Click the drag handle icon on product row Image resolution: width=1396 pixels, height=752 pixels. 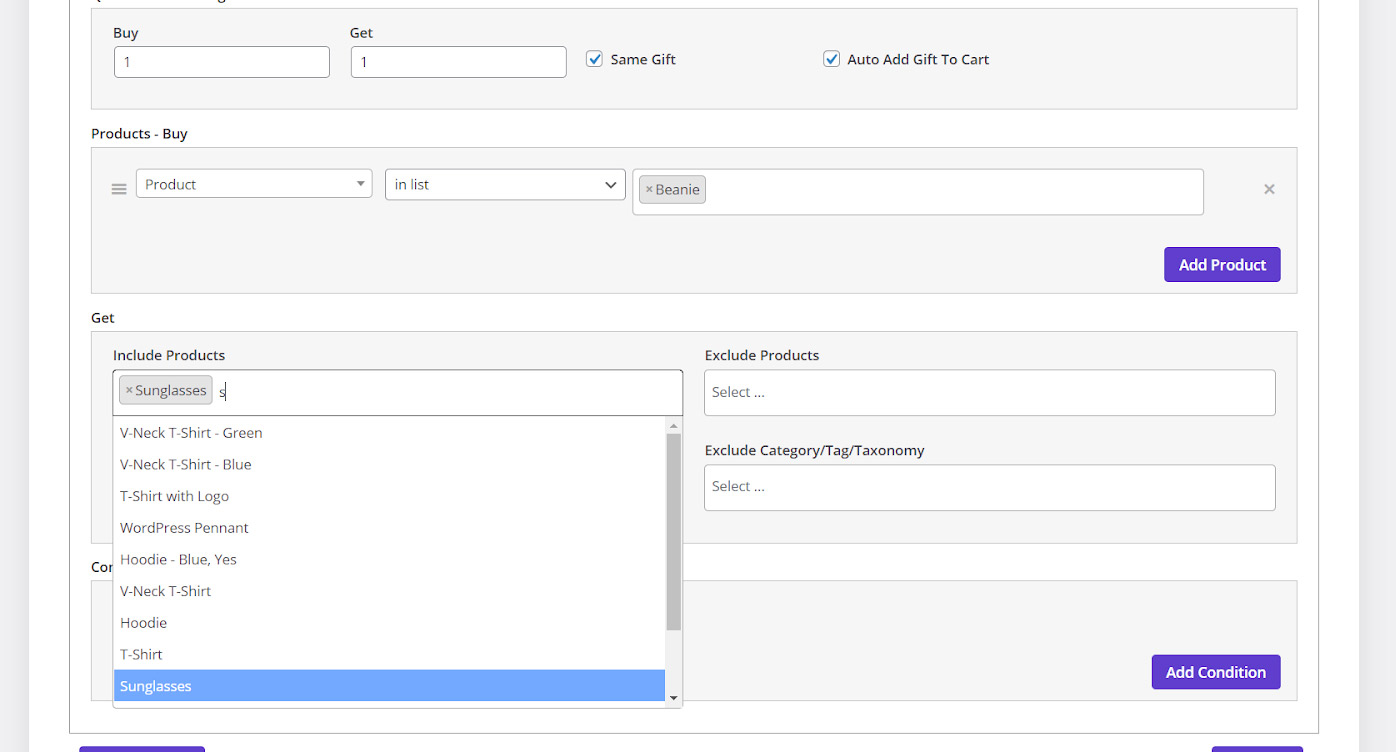click(119, 189)
